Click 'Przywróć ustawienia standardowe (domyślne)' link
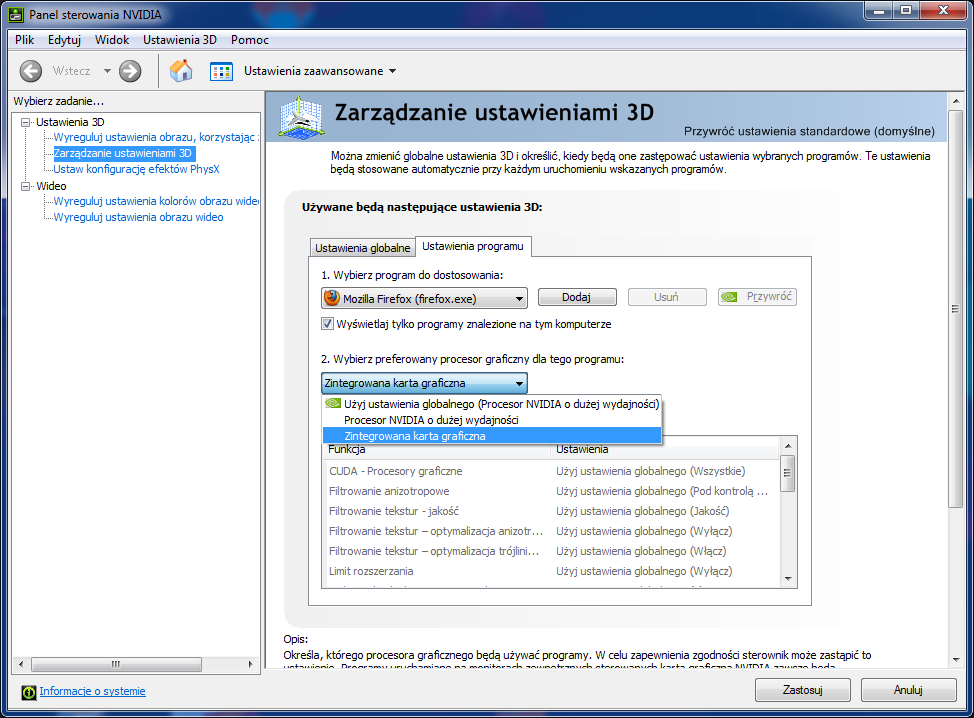Viewport: 974px width, 718px height. (809, 131)
